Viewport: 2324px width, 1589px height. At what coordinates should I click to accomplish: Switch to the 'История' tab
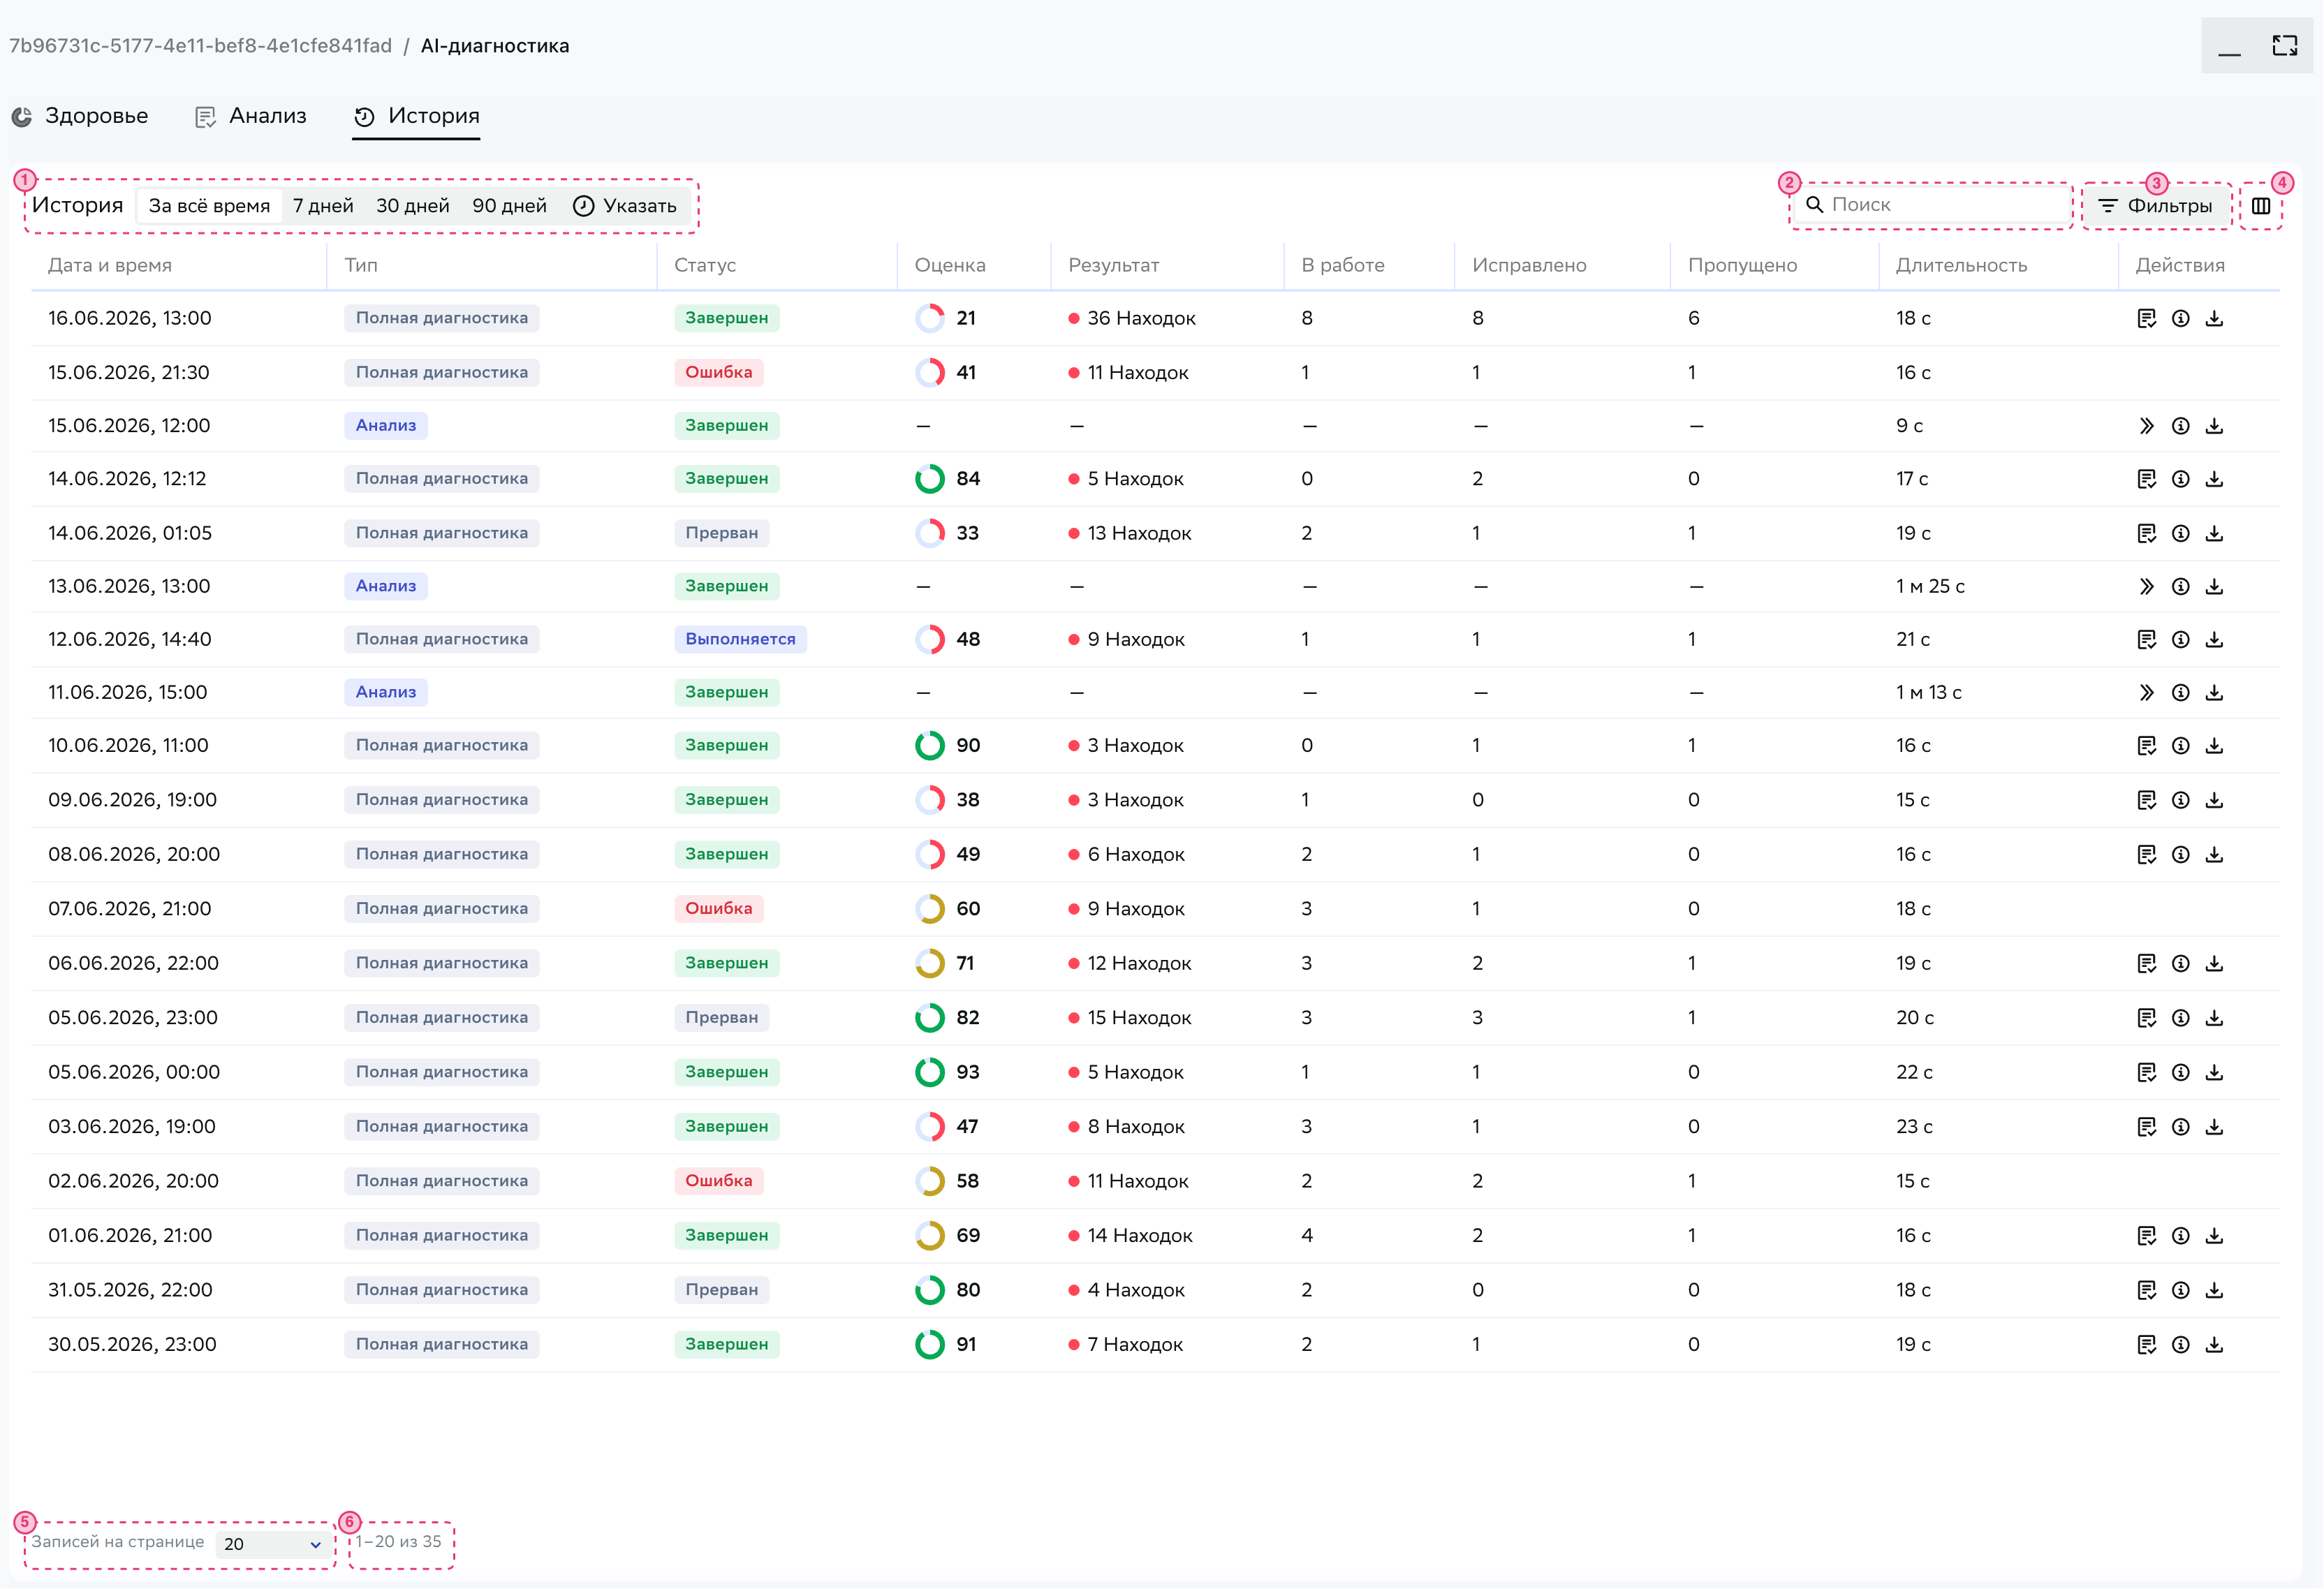pyautogui.click(x=416, y=116)
